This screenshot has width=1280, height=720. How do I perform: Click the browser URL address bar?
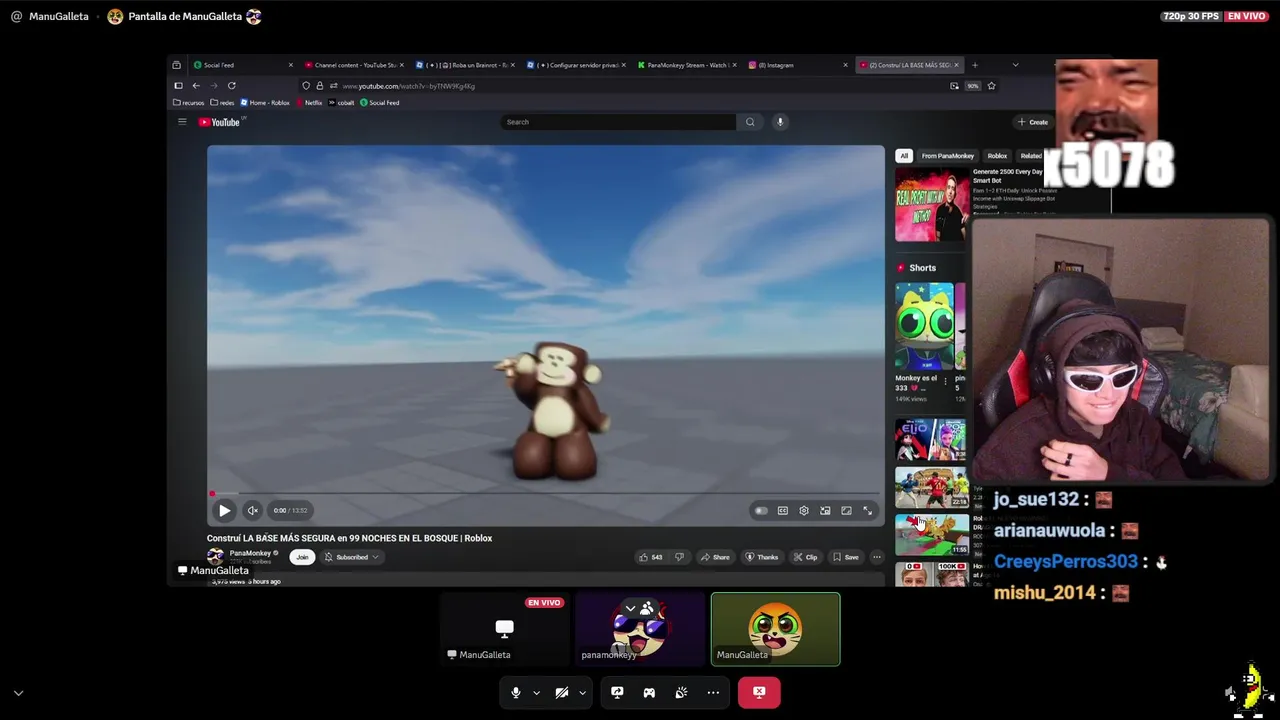coord(640,86)
